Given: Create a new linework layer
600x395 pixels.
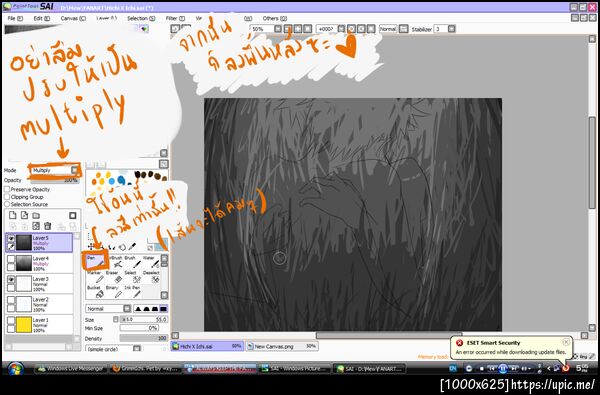Looking at the screenshot, I should pos(24,215).
